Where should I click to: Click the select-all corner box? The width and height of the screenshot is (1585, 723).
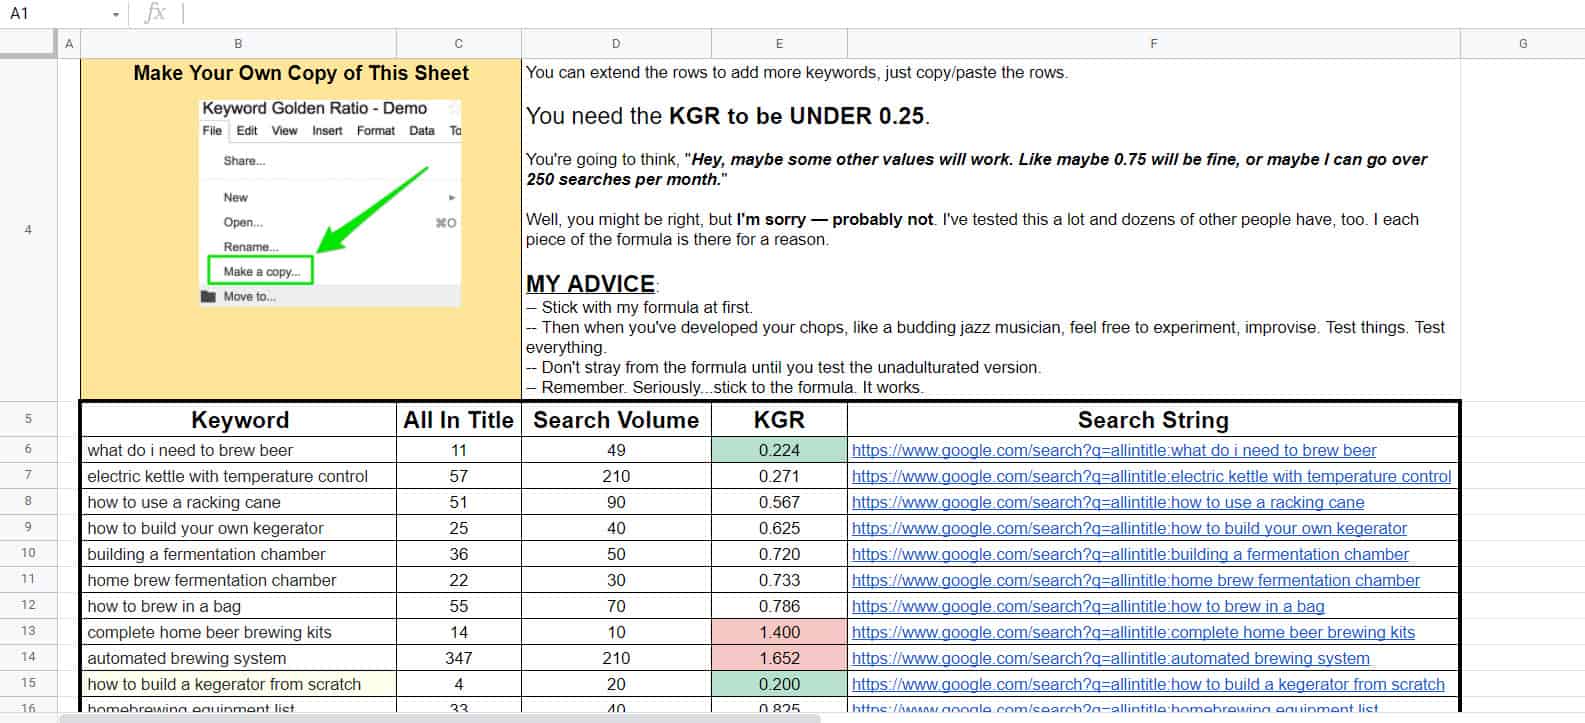pos(28,43)
